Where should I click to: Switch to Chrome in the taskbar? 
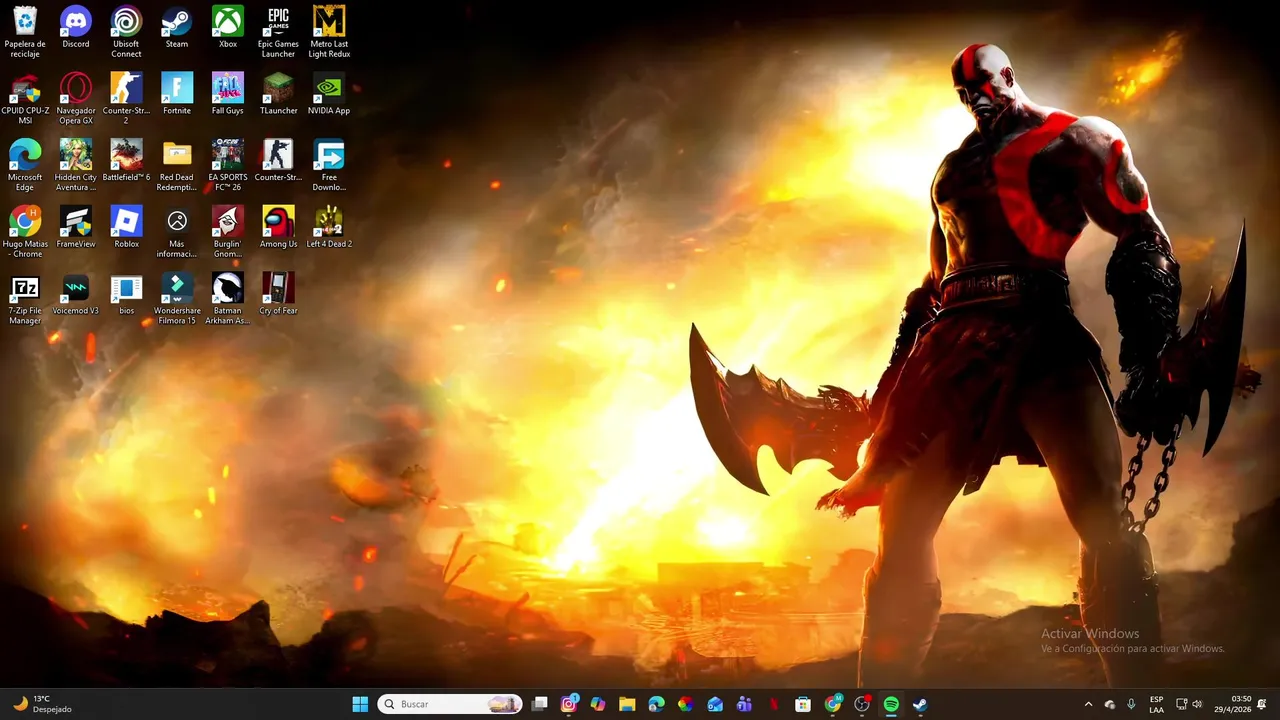pyautogui.click(x=832, y=704)
